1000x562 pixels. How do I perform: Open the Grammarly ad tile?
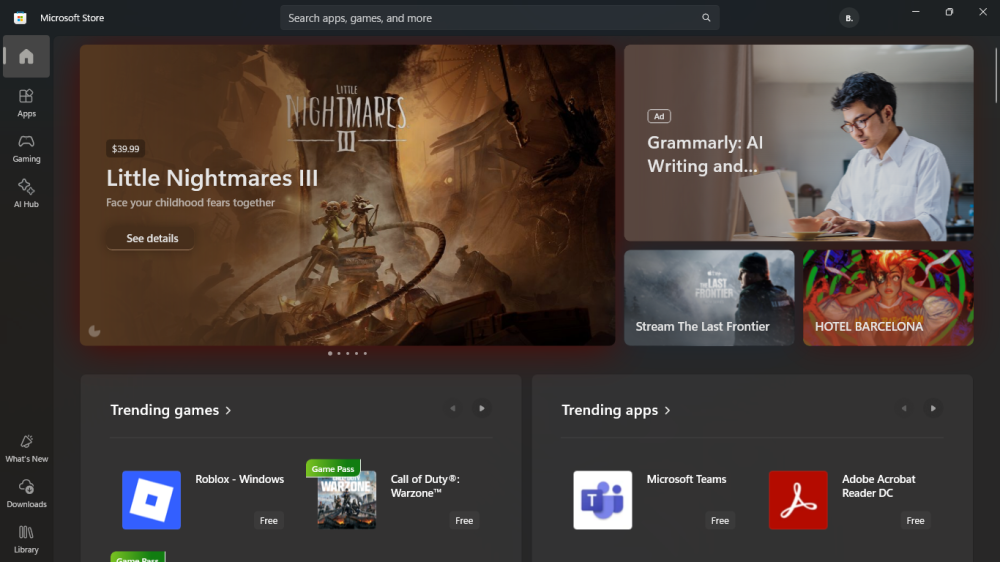coord(798,143)
